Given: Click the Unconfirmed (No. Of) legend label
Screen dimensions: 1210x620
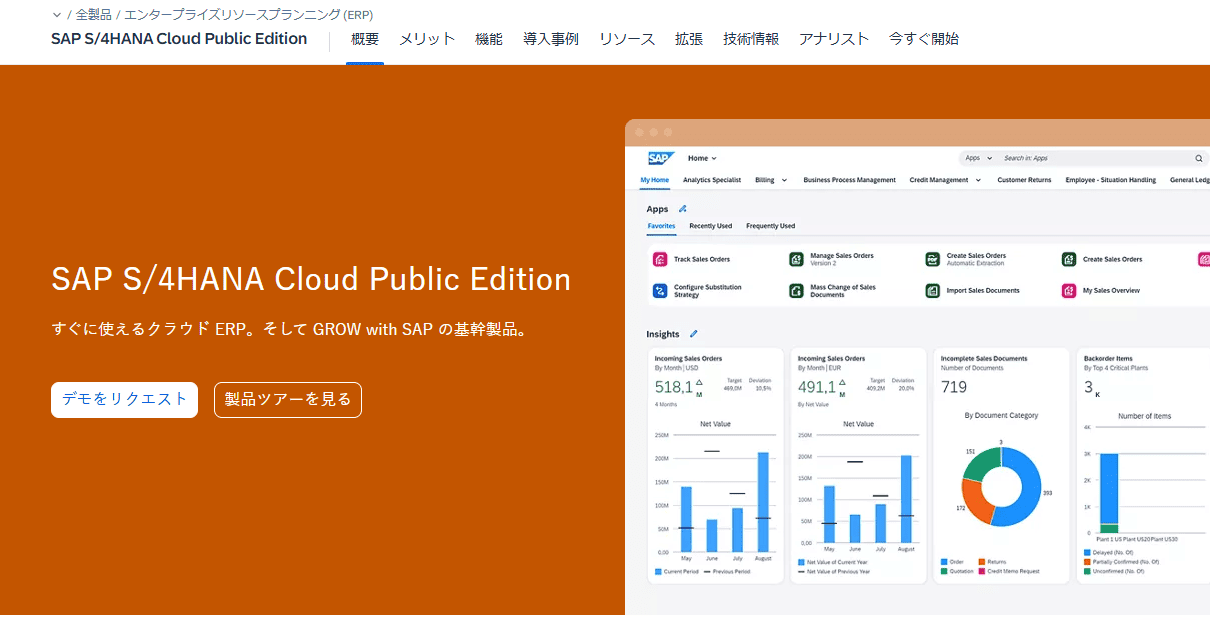Looking at the screenshot, I should [x=1121, y=571].
